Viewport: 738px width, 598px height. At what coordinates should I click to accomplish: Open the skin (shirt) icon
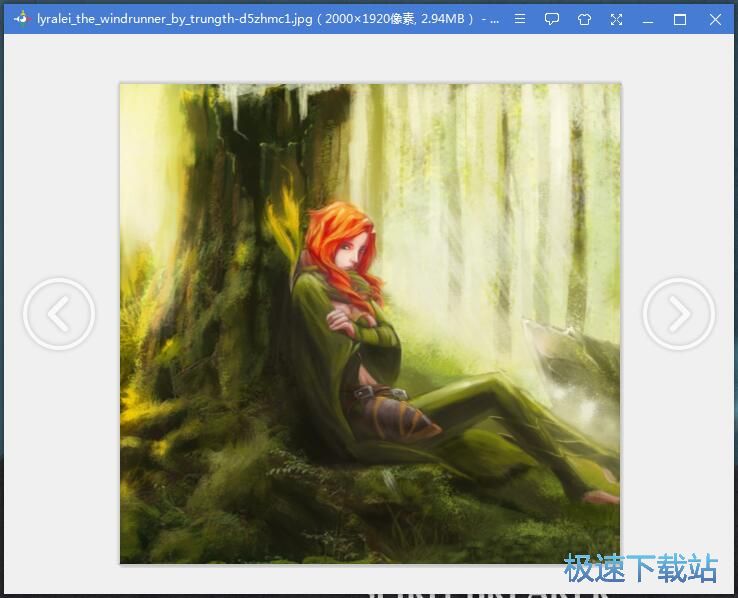coord(584,19)
